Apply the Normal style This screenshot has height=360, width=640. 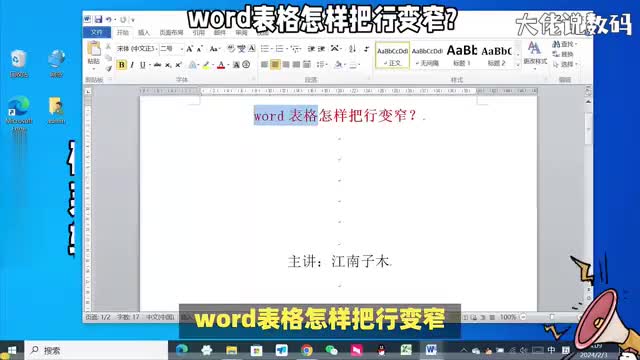tap(392, 56)
